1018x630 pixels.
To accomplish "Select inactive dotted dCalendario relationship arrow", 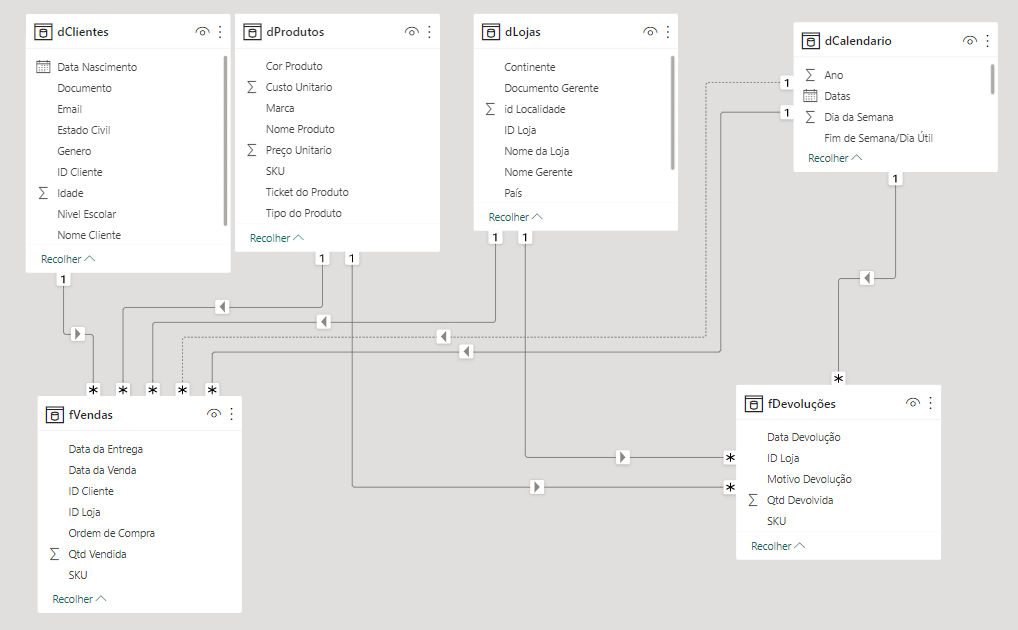I will tap(443, 336).
